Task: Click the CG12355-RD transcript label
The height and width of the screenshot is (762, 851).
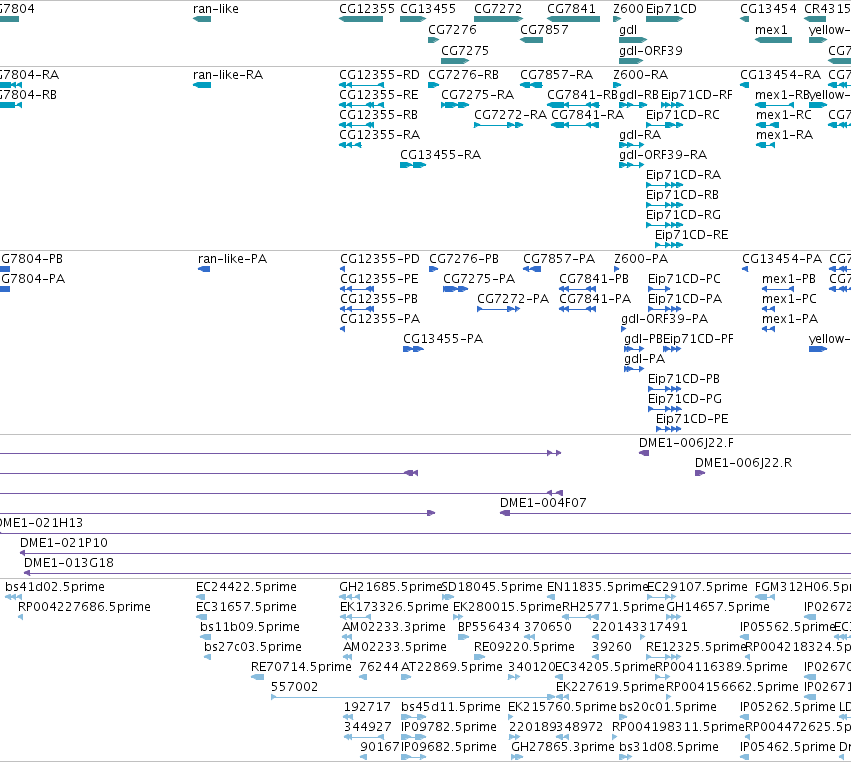Action: point(379,75)
